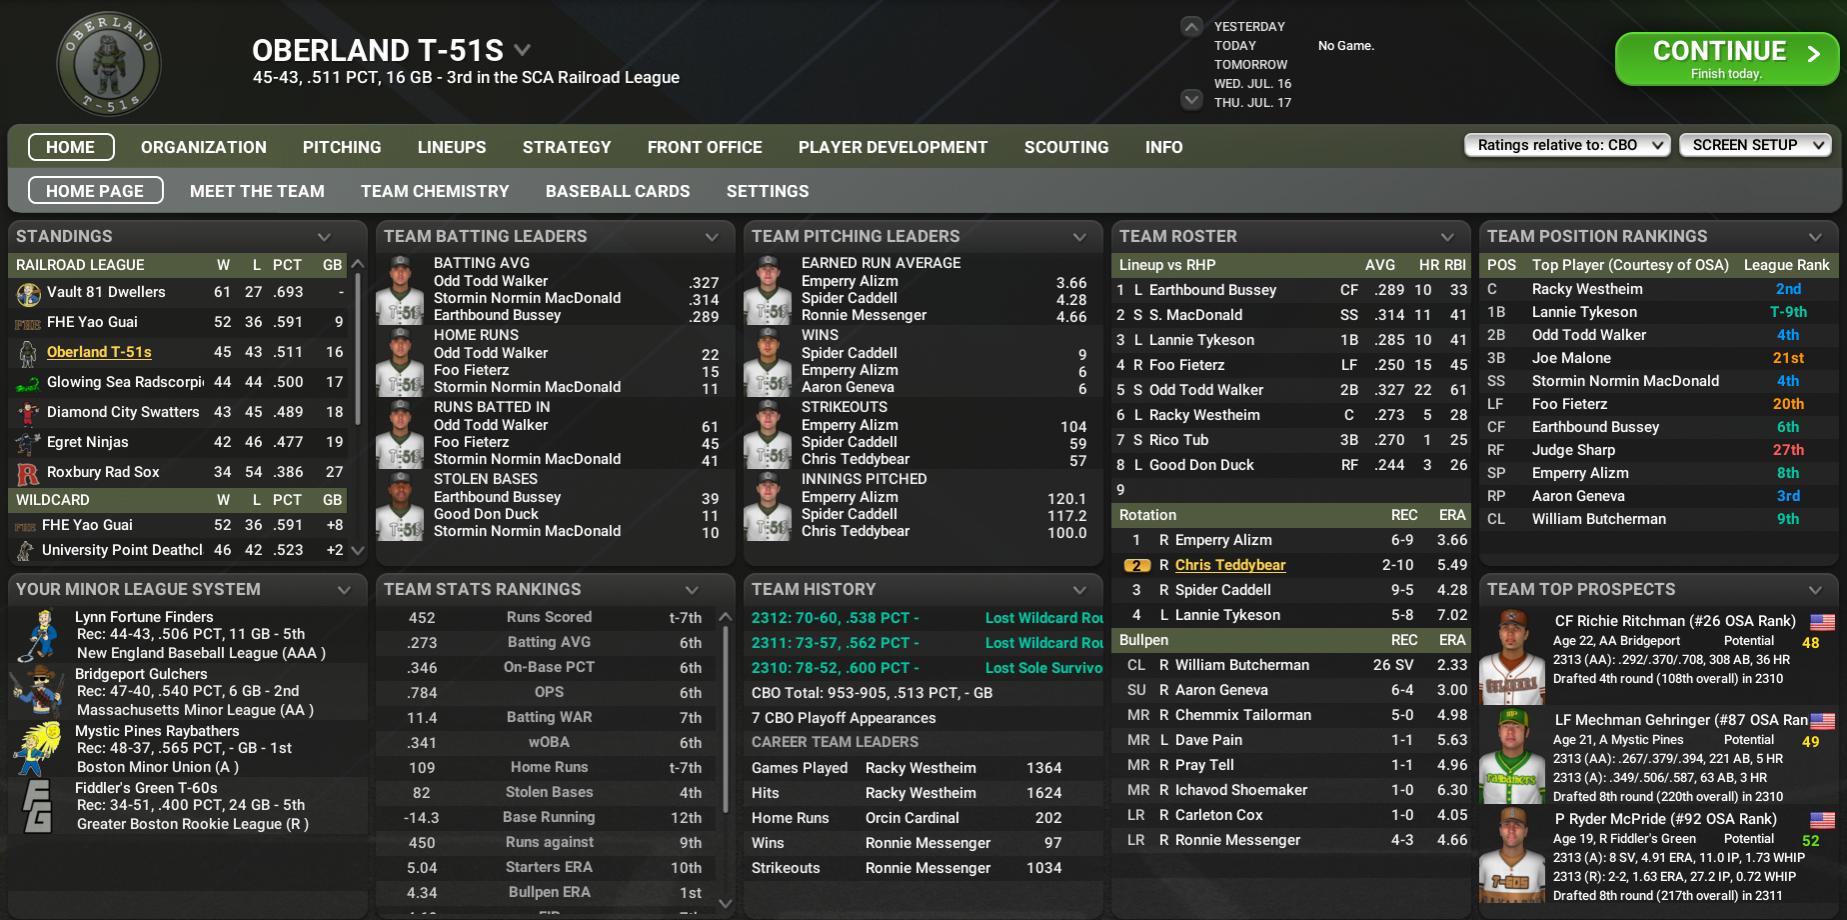Switch to the Team Chemistry tab
The image size is (1847, 920).
(435, 191)
